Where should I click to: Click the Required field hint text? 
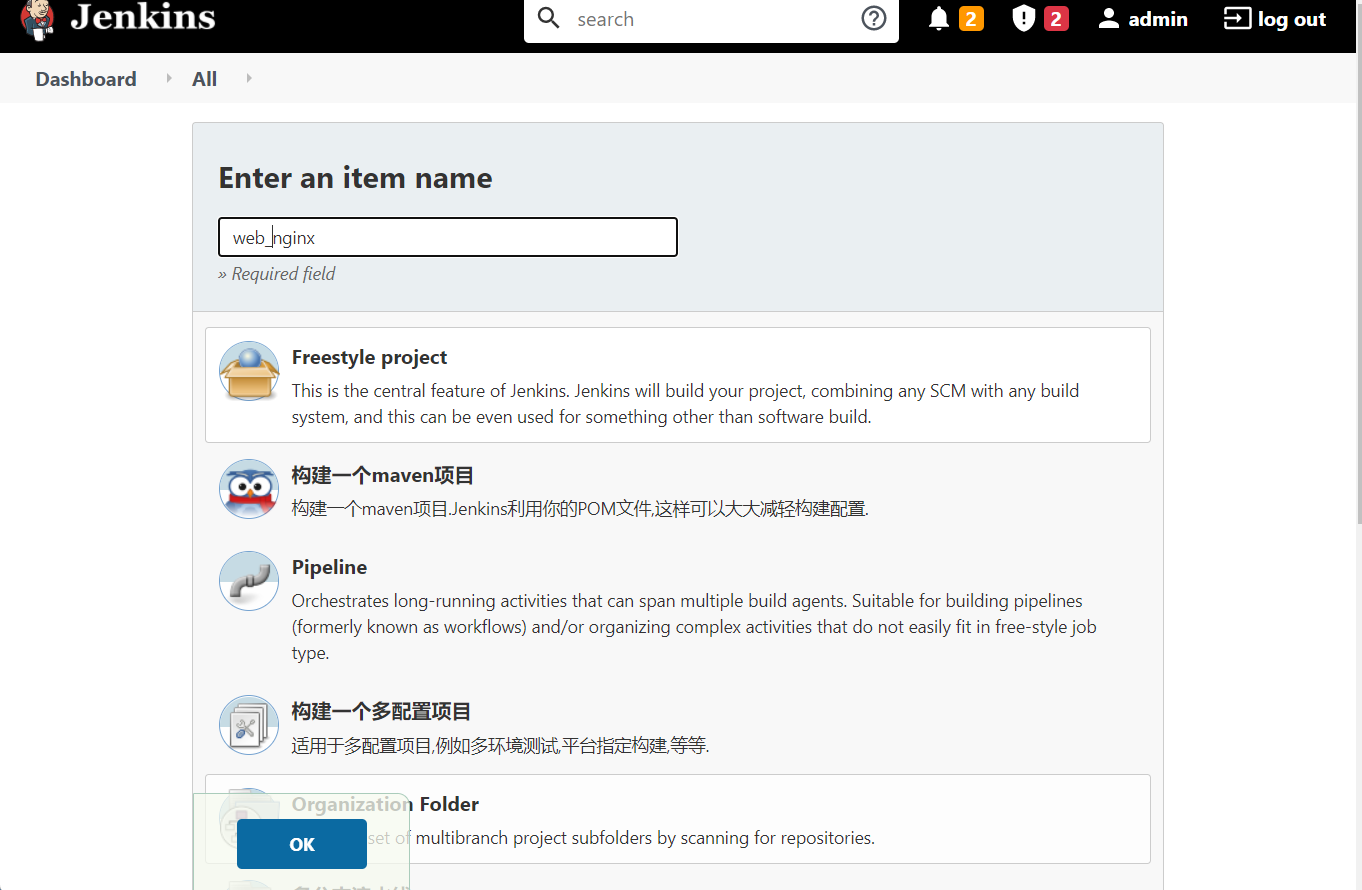[x=277, y=274]
